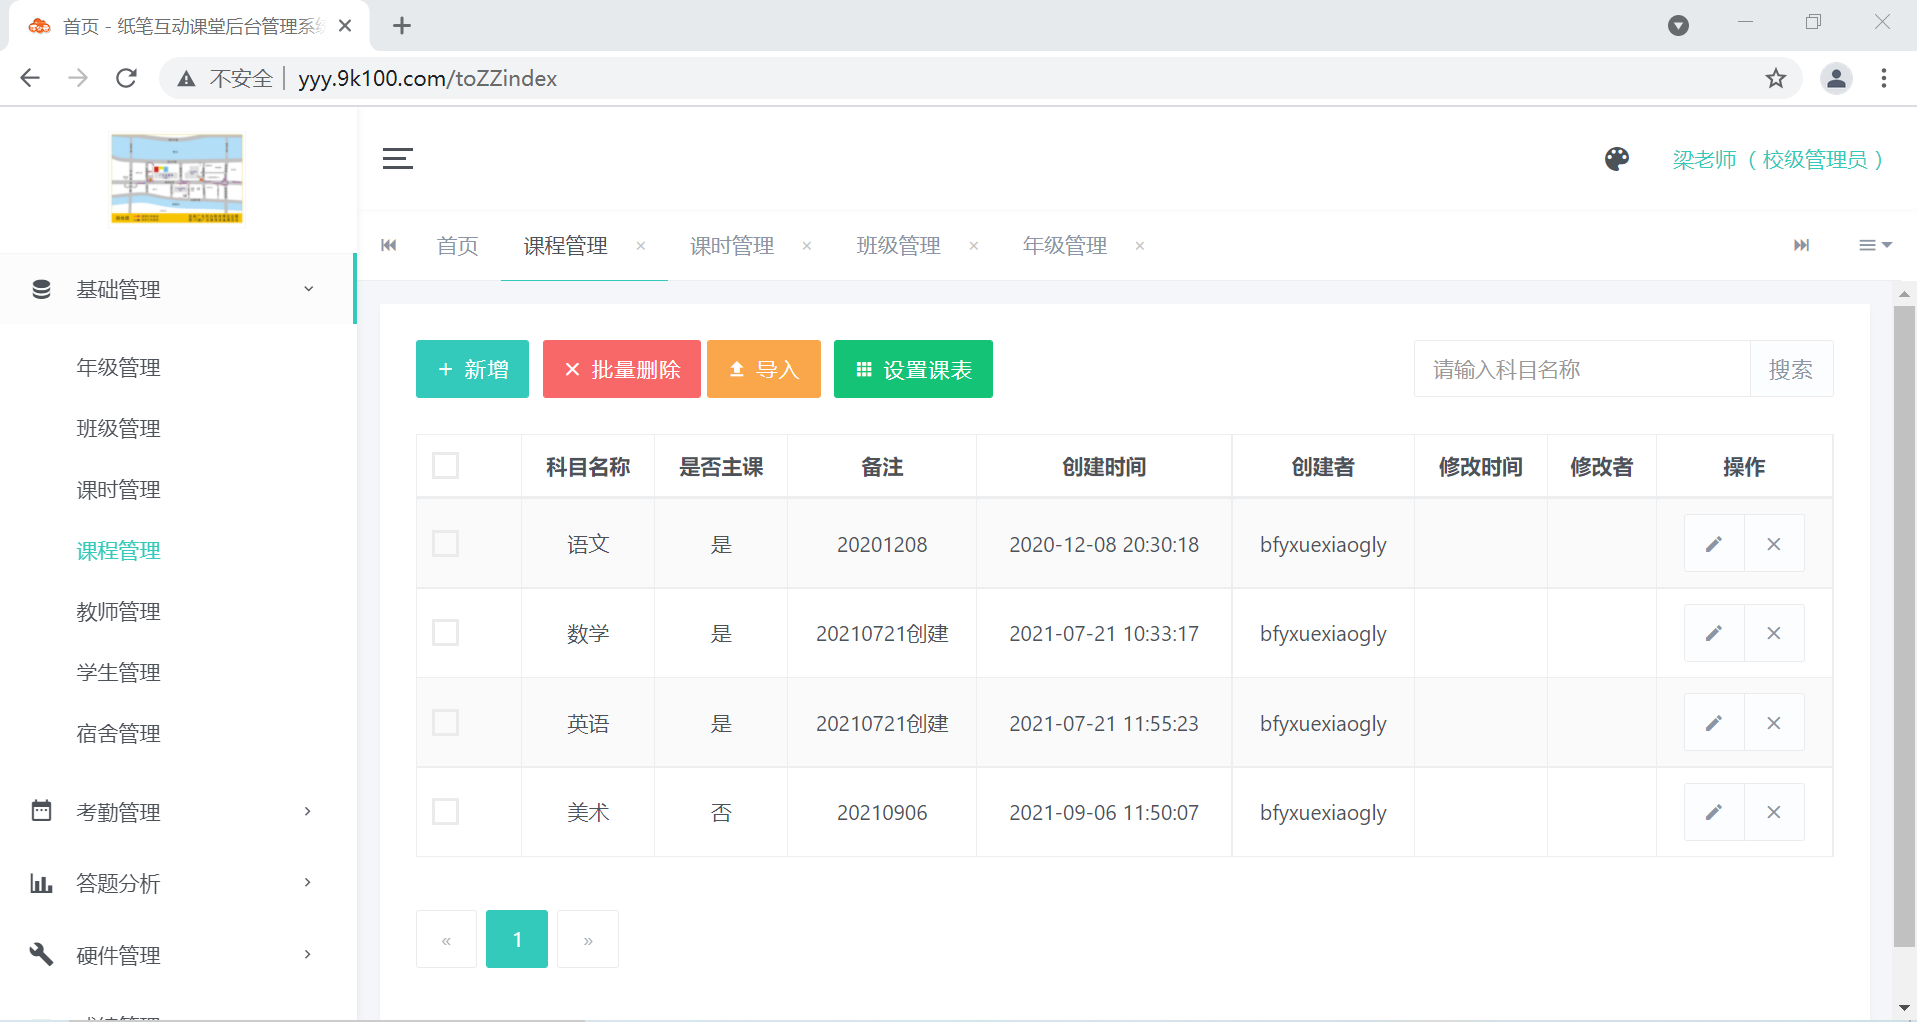Close the 班级管理 tab

[x=974, y=246]
